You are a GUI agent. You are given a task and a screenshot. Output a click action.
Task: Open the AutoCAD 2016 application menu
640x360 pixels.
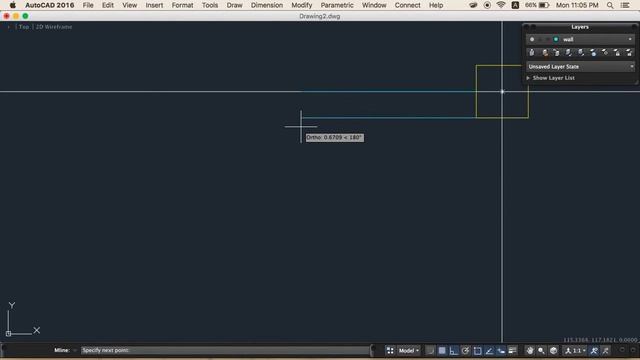pos(49,5)
